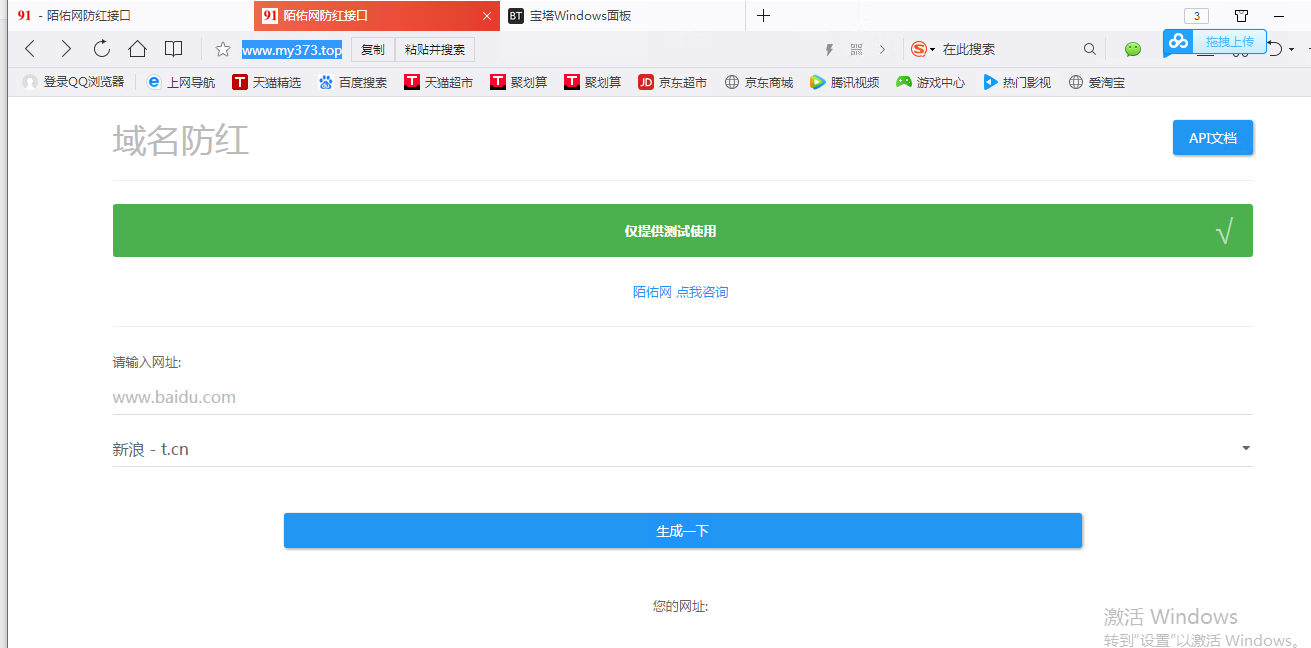This screenshot has height=648, width=1311.
Task: Click the browser forward arrow
Action: 66,49
